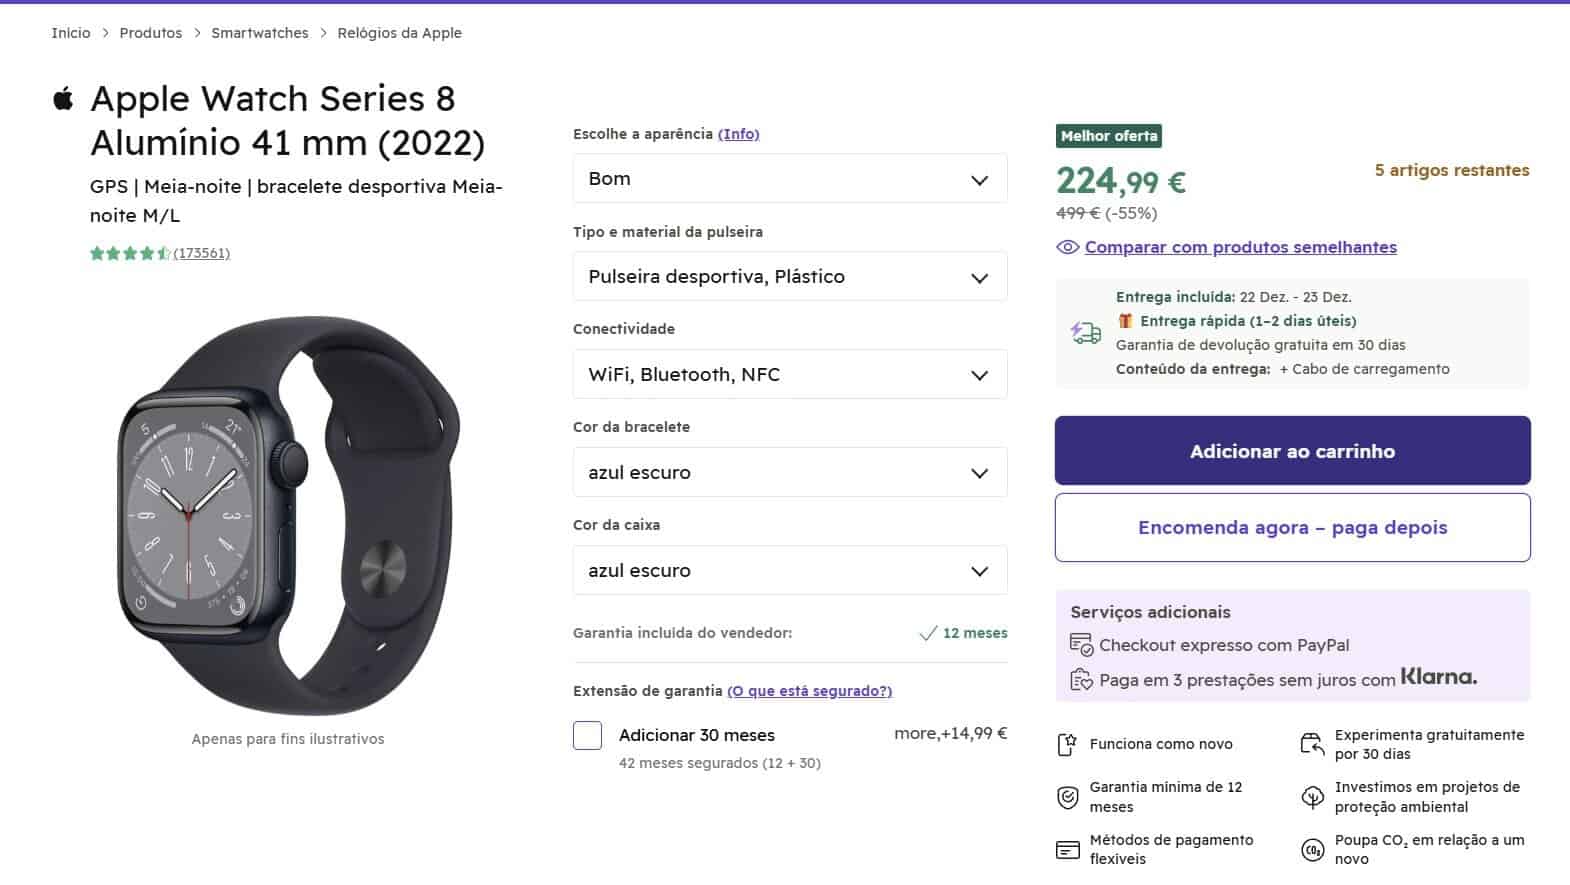
Task: Click the PayPal express checkout icon
Action: point(1081,645)
